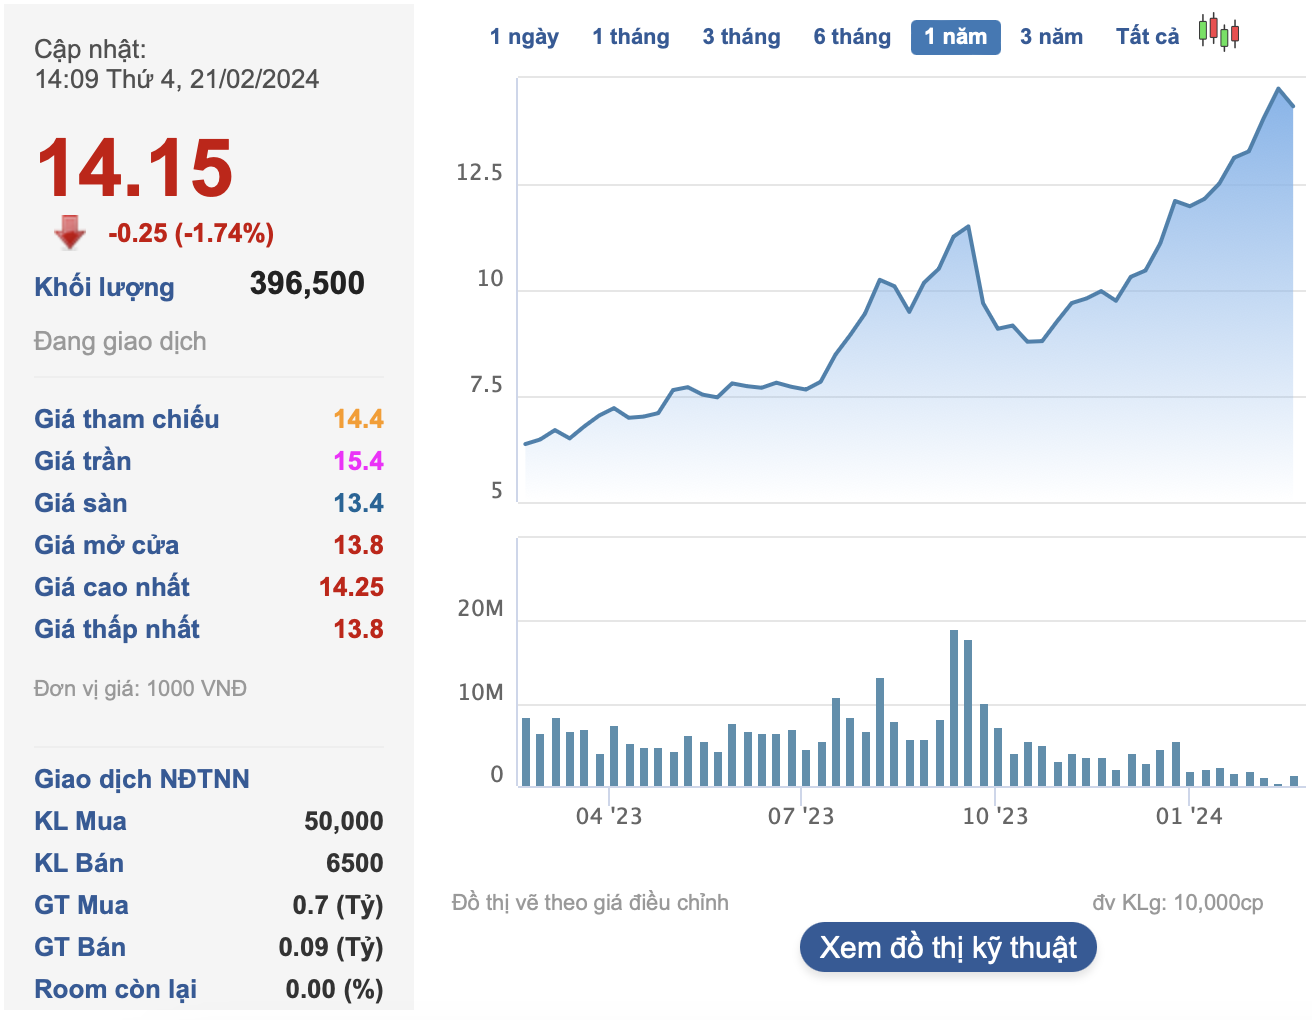
Task: Switch to the '1 tháng' chart view
Action: 630,36
